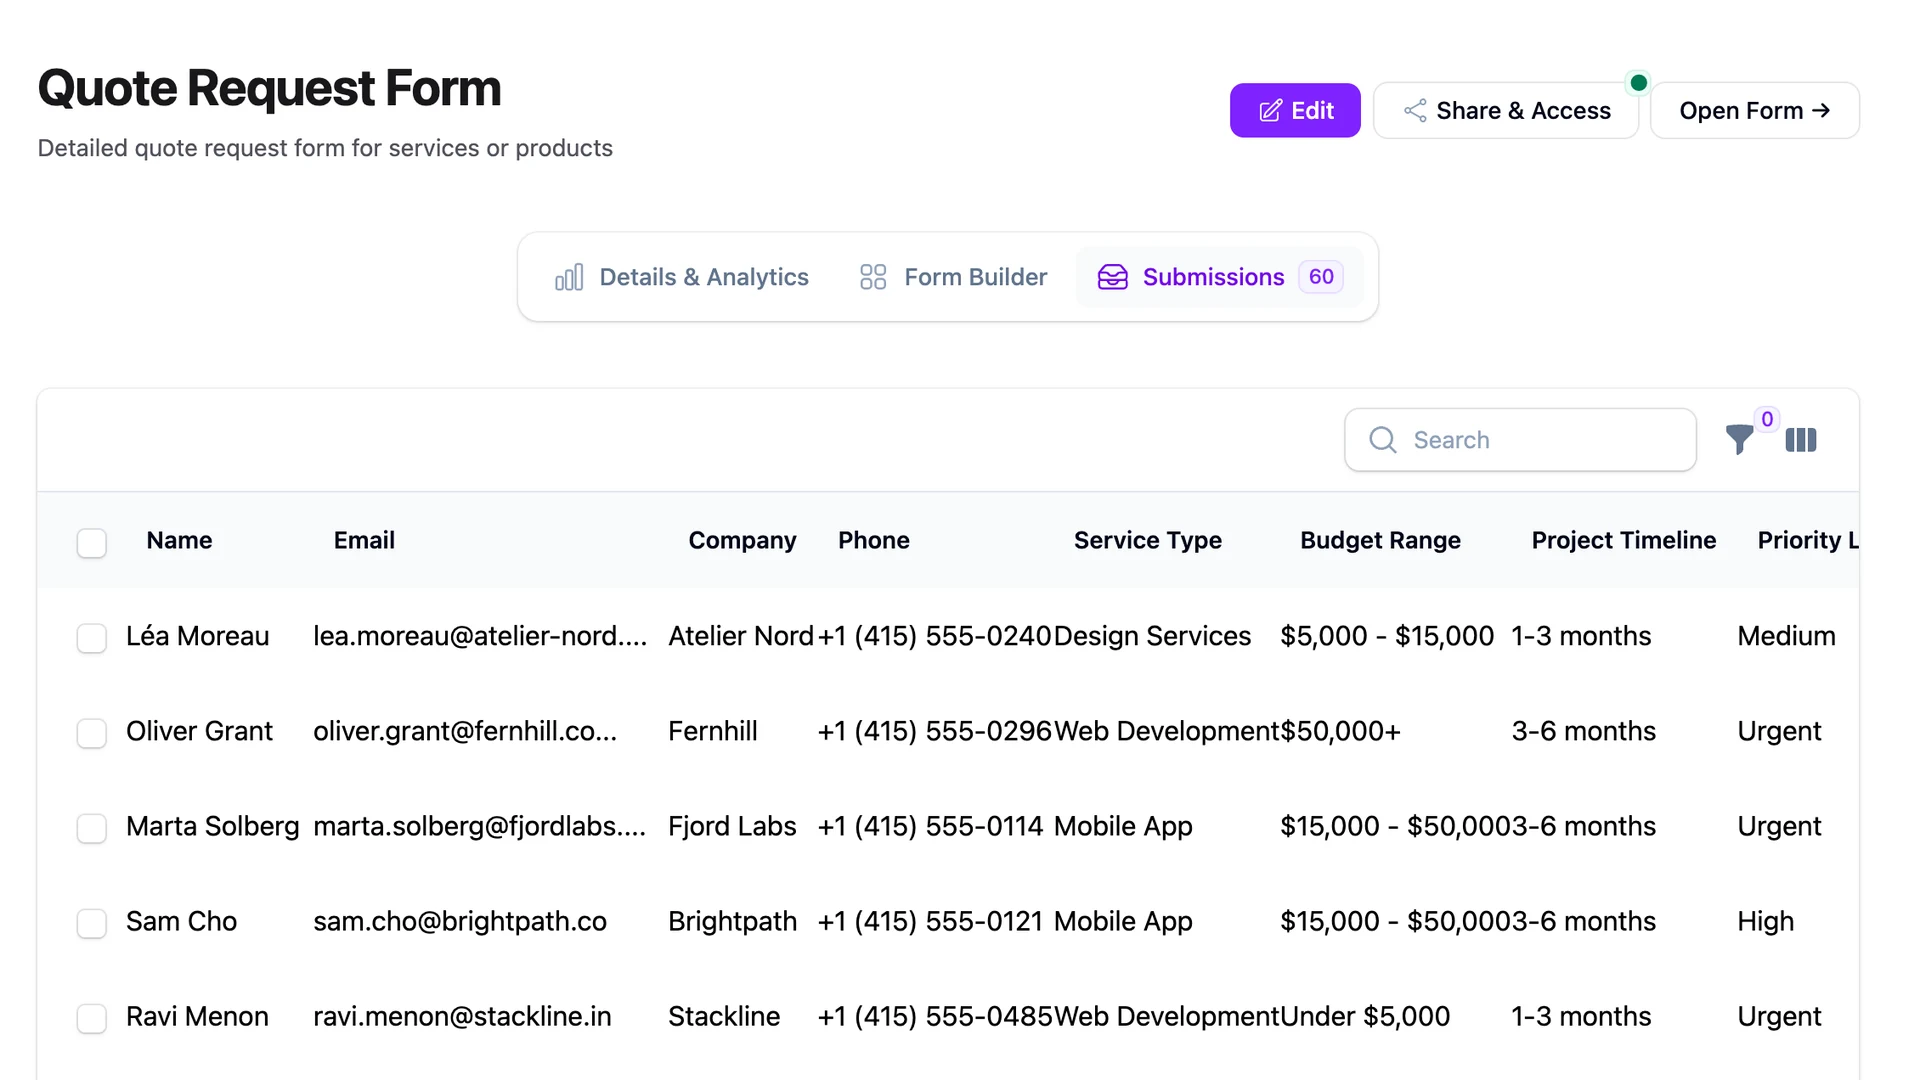The width and height of the screenshot is (1920, 1080).
Task: Select the Submissions tab
Action: pyautogui.click(x=1220, y=277)
